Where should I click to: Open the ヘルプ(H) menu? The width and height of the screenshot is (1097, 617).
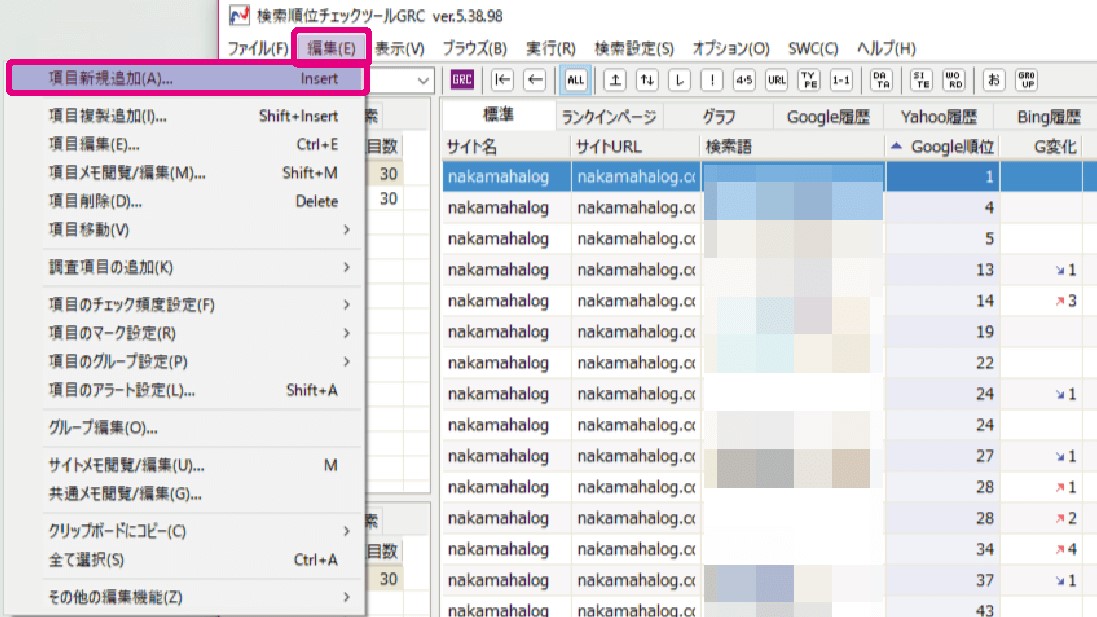click(x=886, y=48)
